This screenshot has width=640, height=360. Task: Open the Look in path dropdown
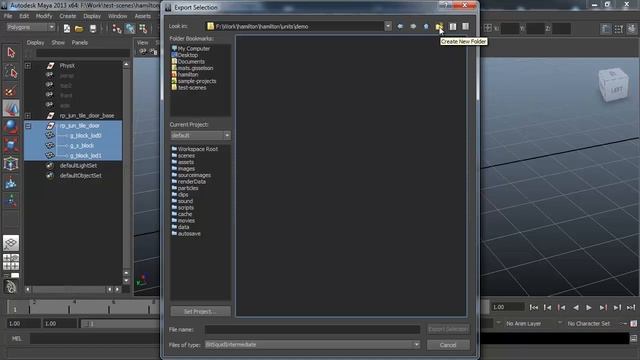(x=388, y=26)
